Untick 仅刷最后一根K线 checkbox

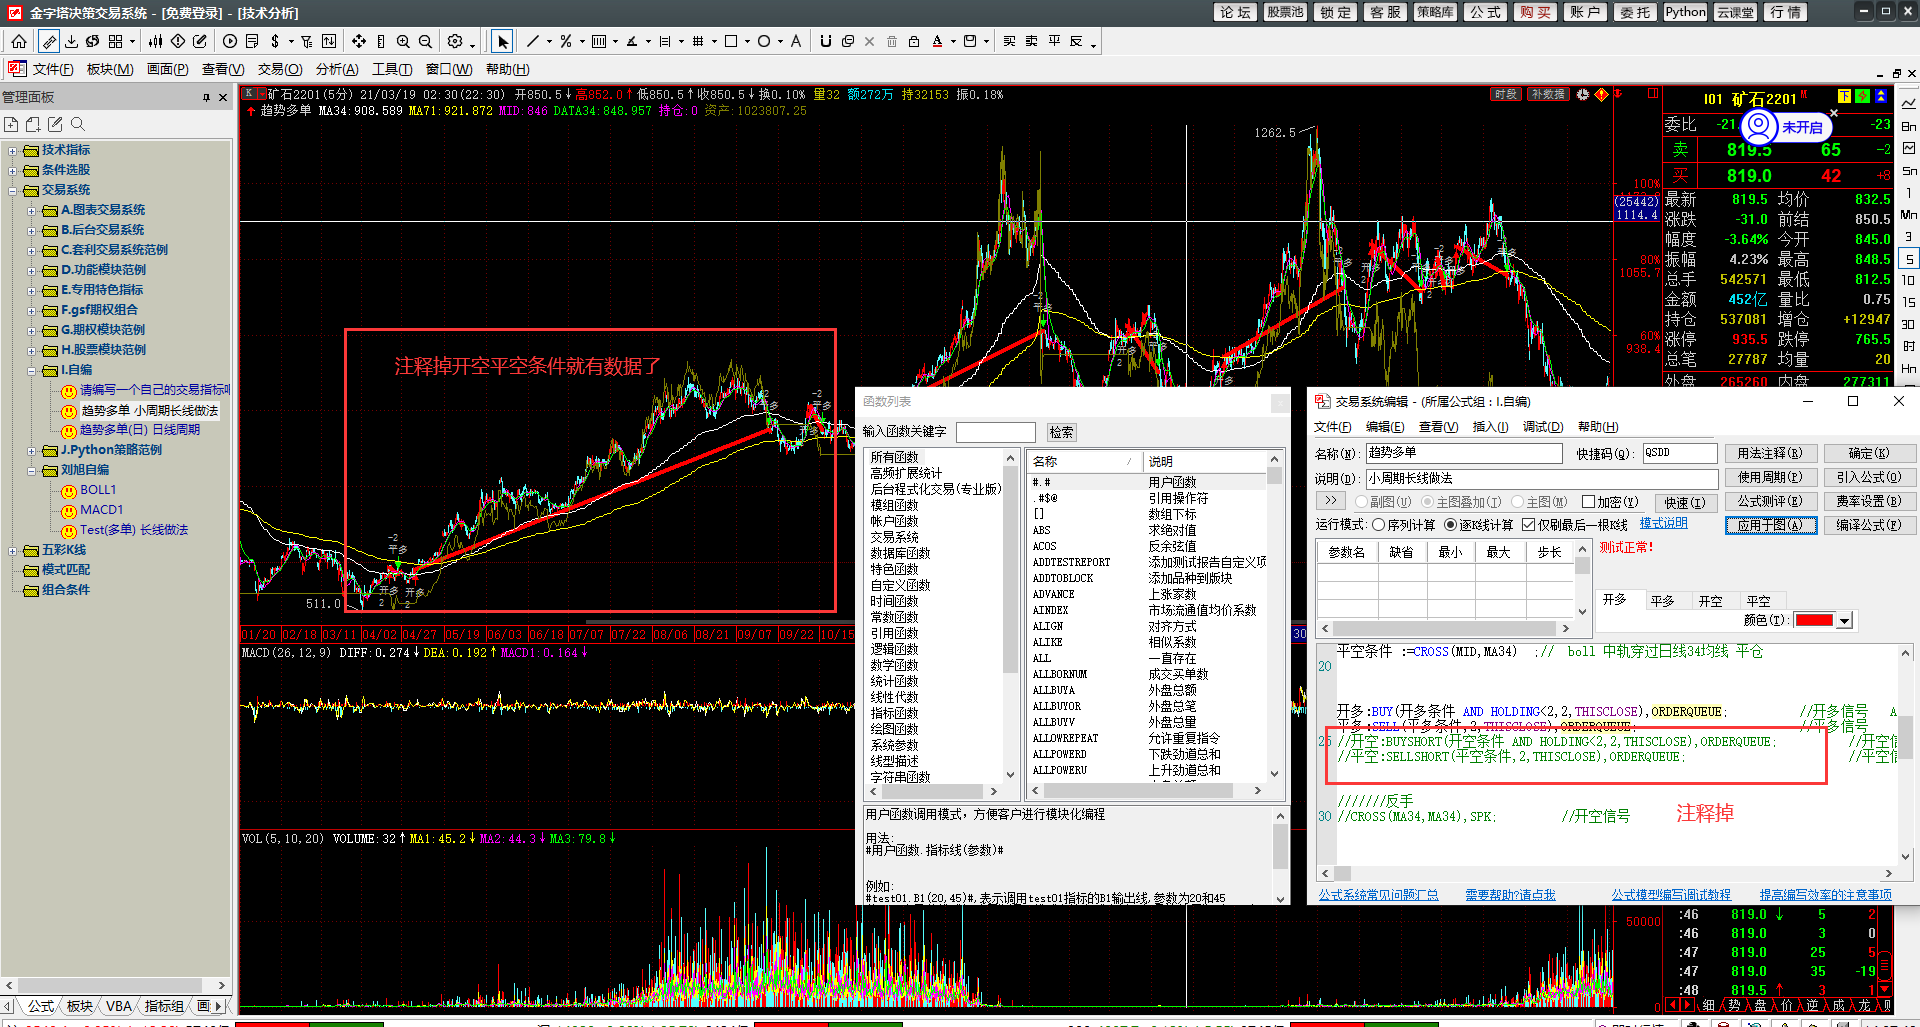pyautogui.click(x=1528, y=524)
